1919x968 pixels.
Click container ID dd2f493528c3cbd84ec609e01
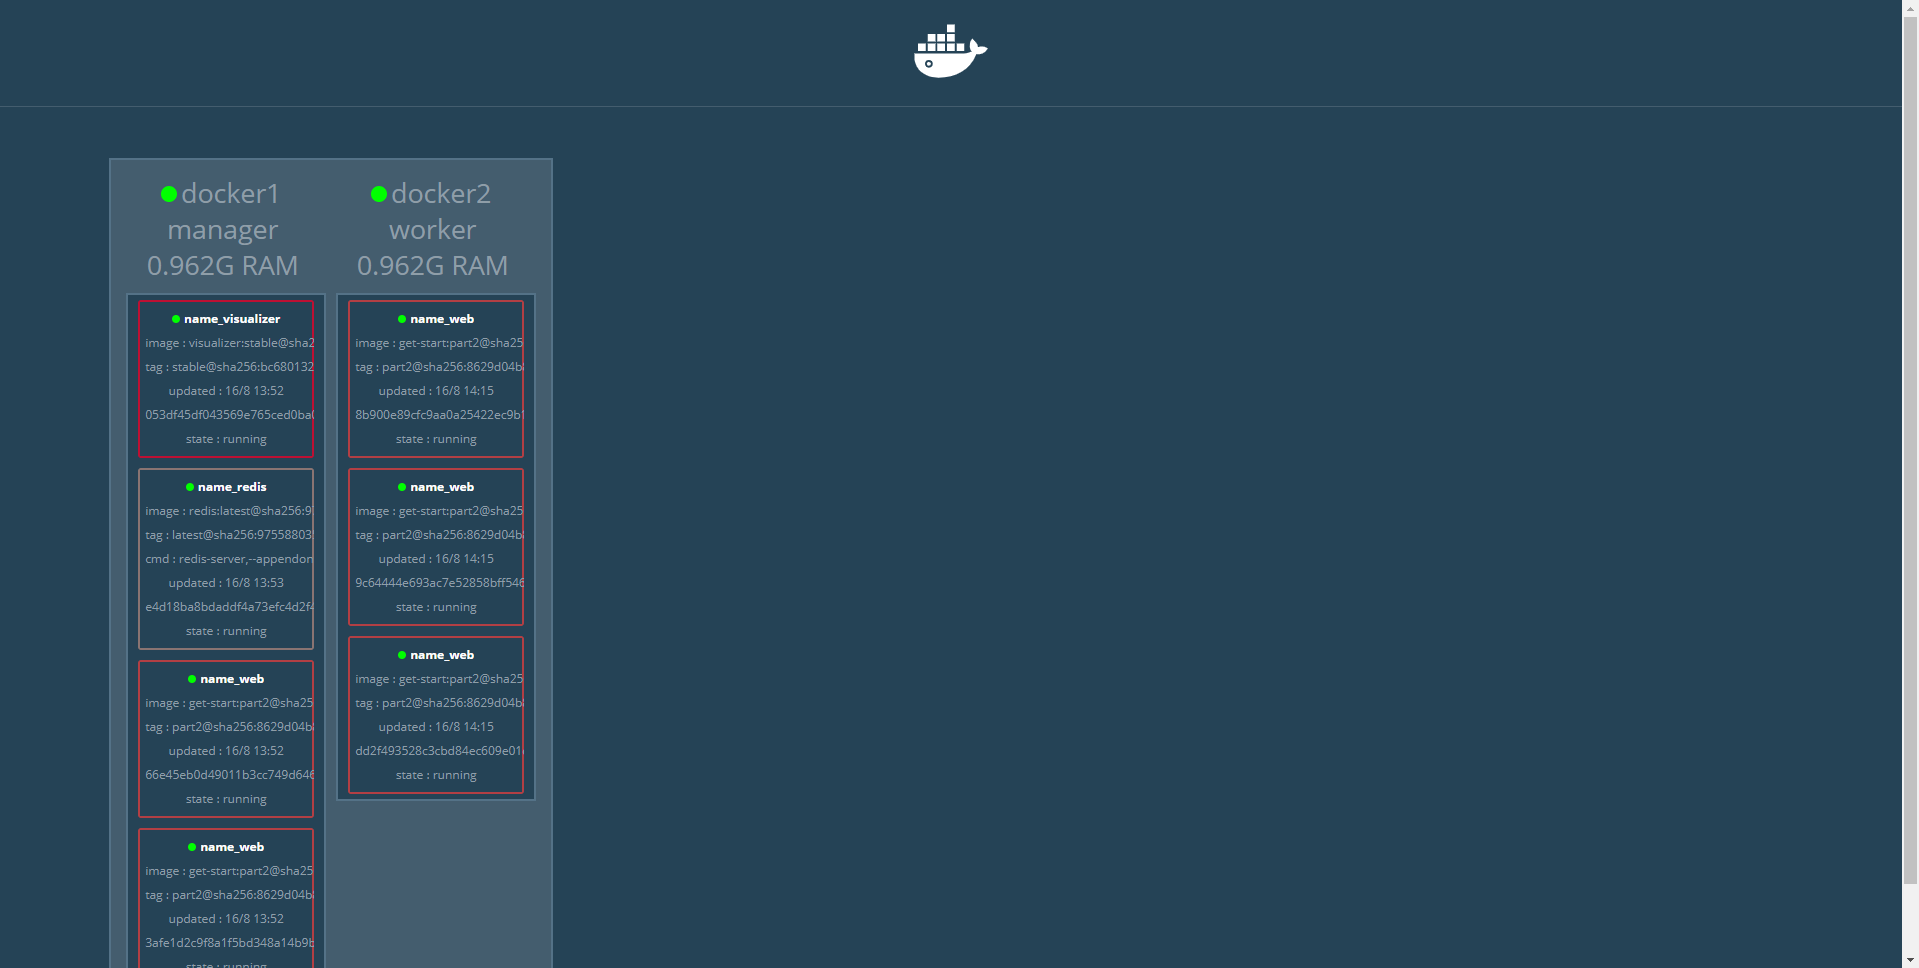(440, 751)
